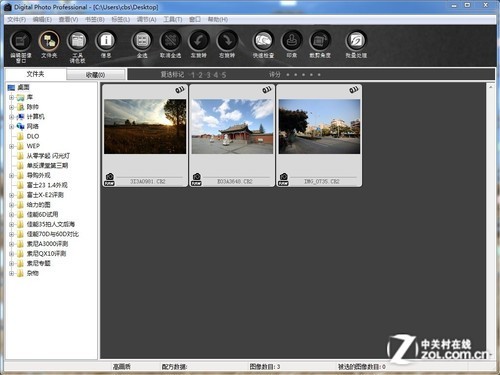Click 配方数据: in status bar
500x375 pixels.
(174, 367)
